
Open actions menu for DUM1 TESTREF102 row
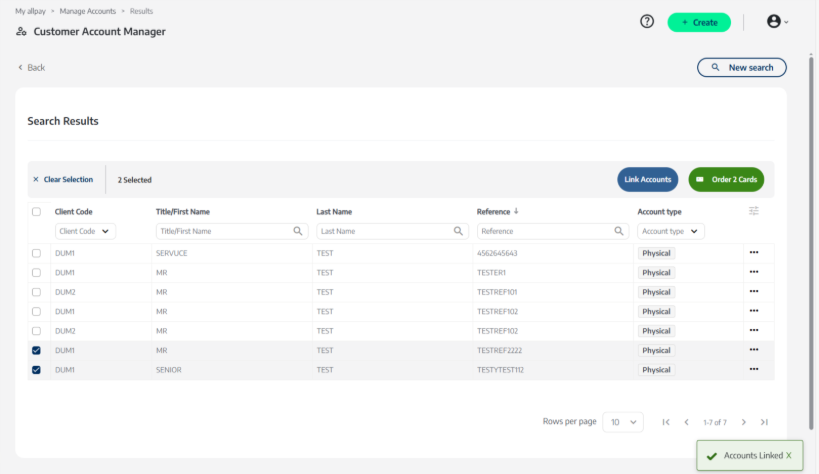pyautogui.click(x=754, y=310)
